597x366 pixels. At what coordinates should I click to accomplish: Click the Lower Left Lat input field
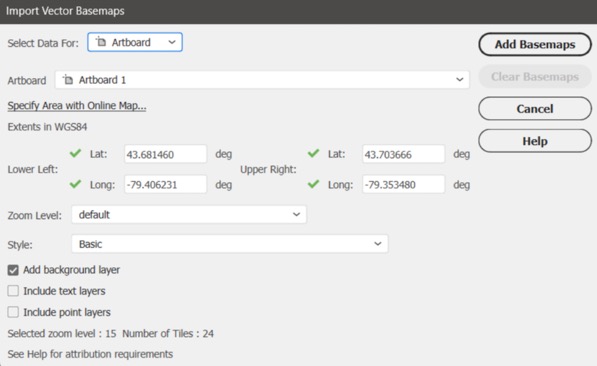click(166, 154)
